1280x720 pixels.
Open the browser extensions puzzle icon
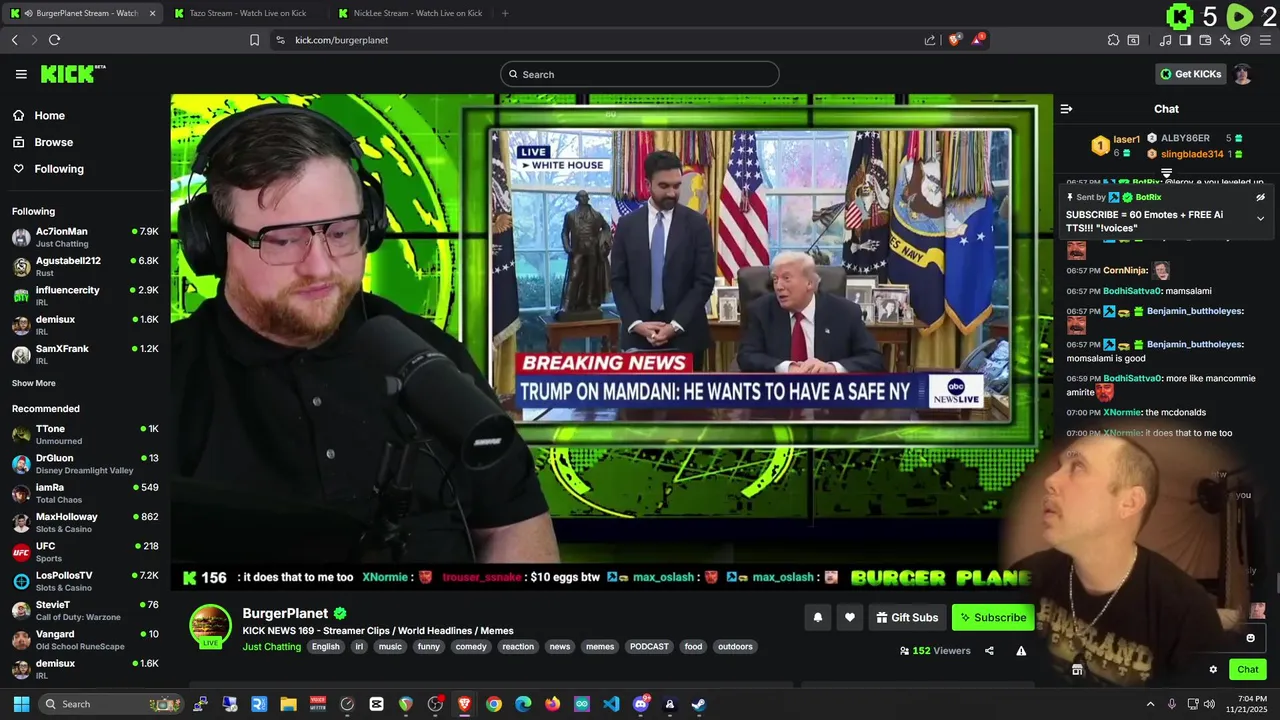click(1113, 40)
